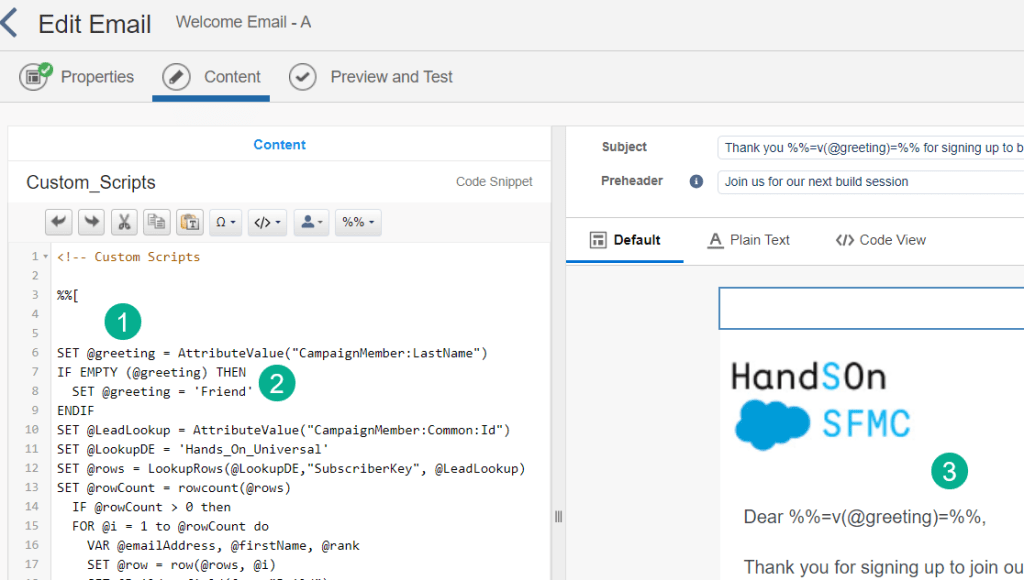The height and width of the screenshot is (580, 1024).
Task: Select the Content step tab
Action: pyautogui.click(x=212, y=77)
